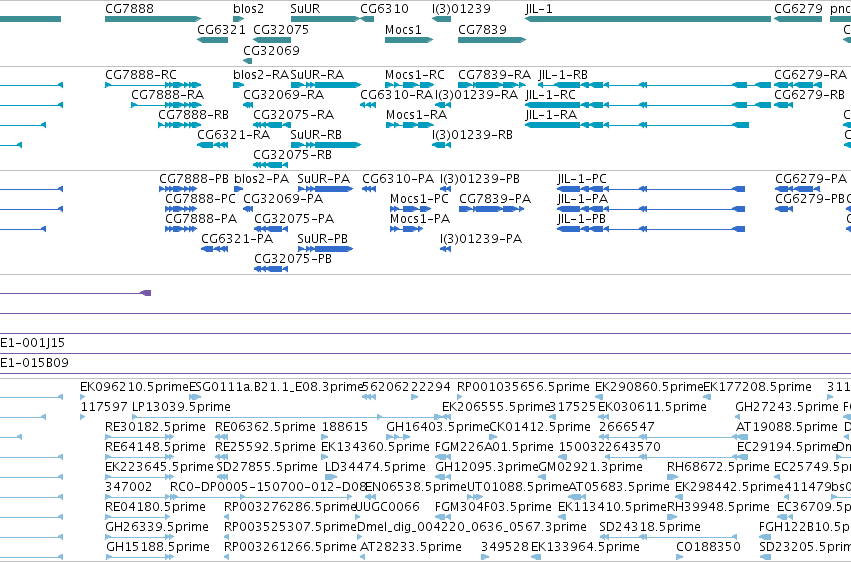851x562 pixels.
Task: Click the CG7888 gene label
Action: point(129,9)
